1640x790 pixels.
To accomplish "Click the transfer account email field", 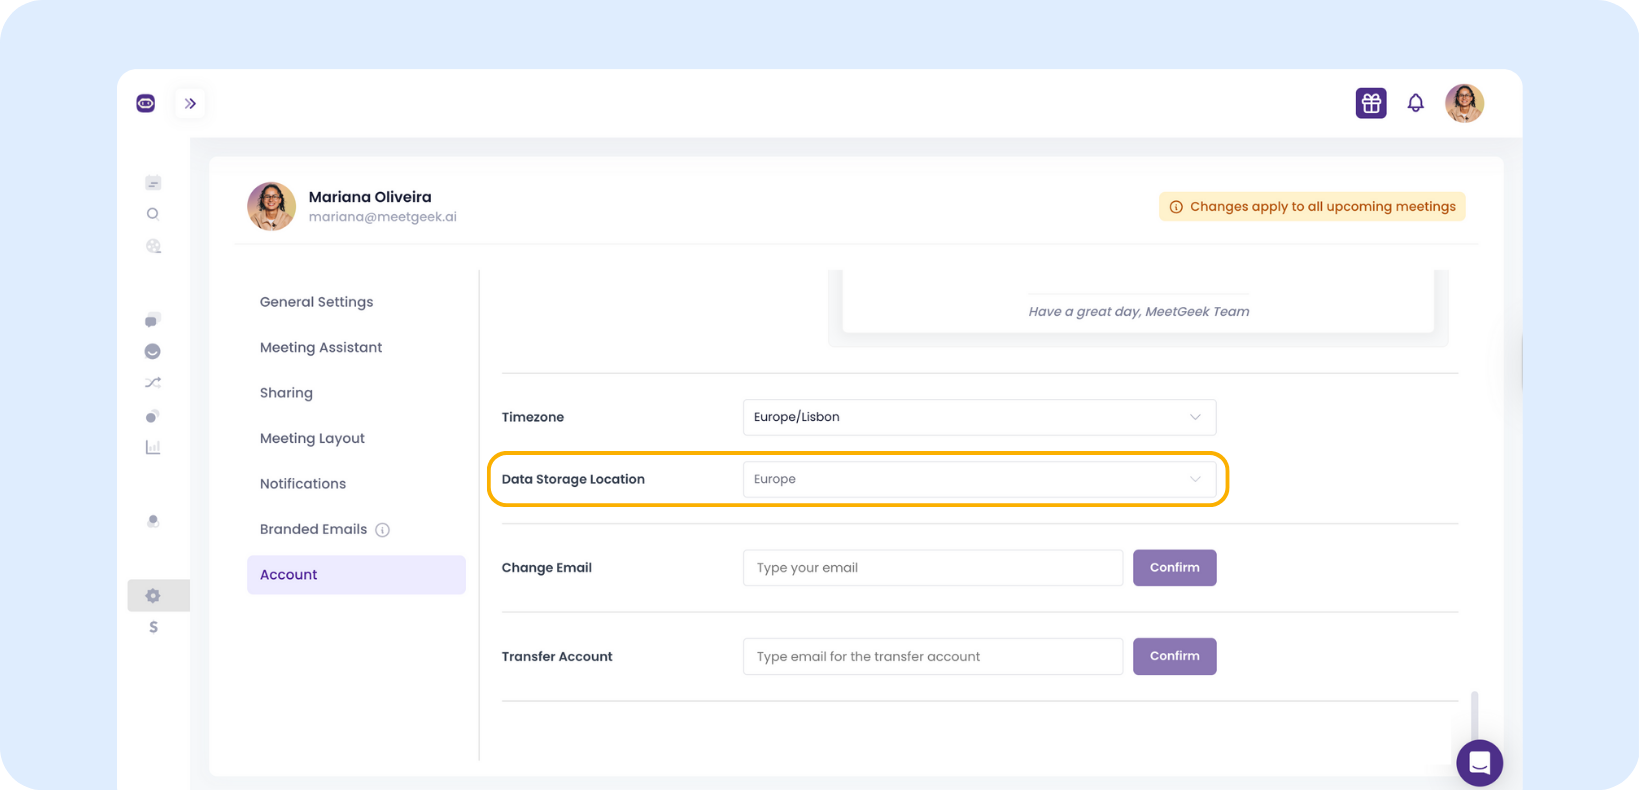I will pos(932,657).
